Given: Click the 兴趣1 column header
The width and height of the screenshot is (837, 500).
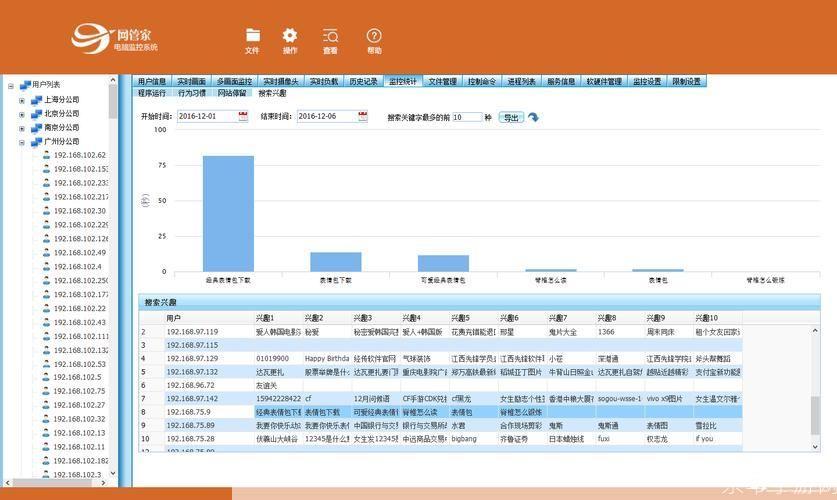Looking at the screenshot, I should [278, 318].
